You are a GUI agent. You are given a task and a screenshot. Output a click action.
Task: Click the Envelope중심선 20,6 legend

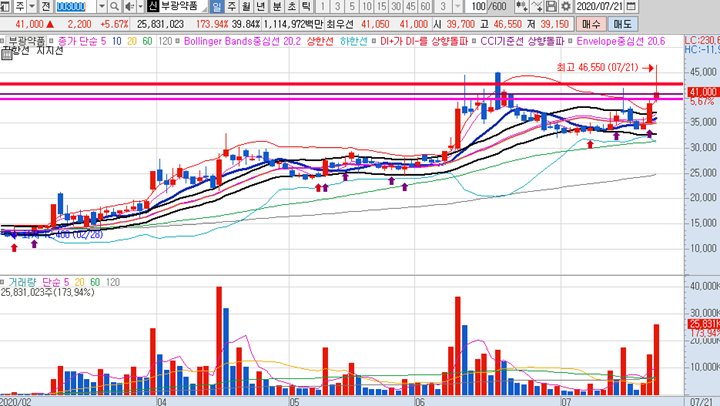pyautogui.click(x=620, y=41)
